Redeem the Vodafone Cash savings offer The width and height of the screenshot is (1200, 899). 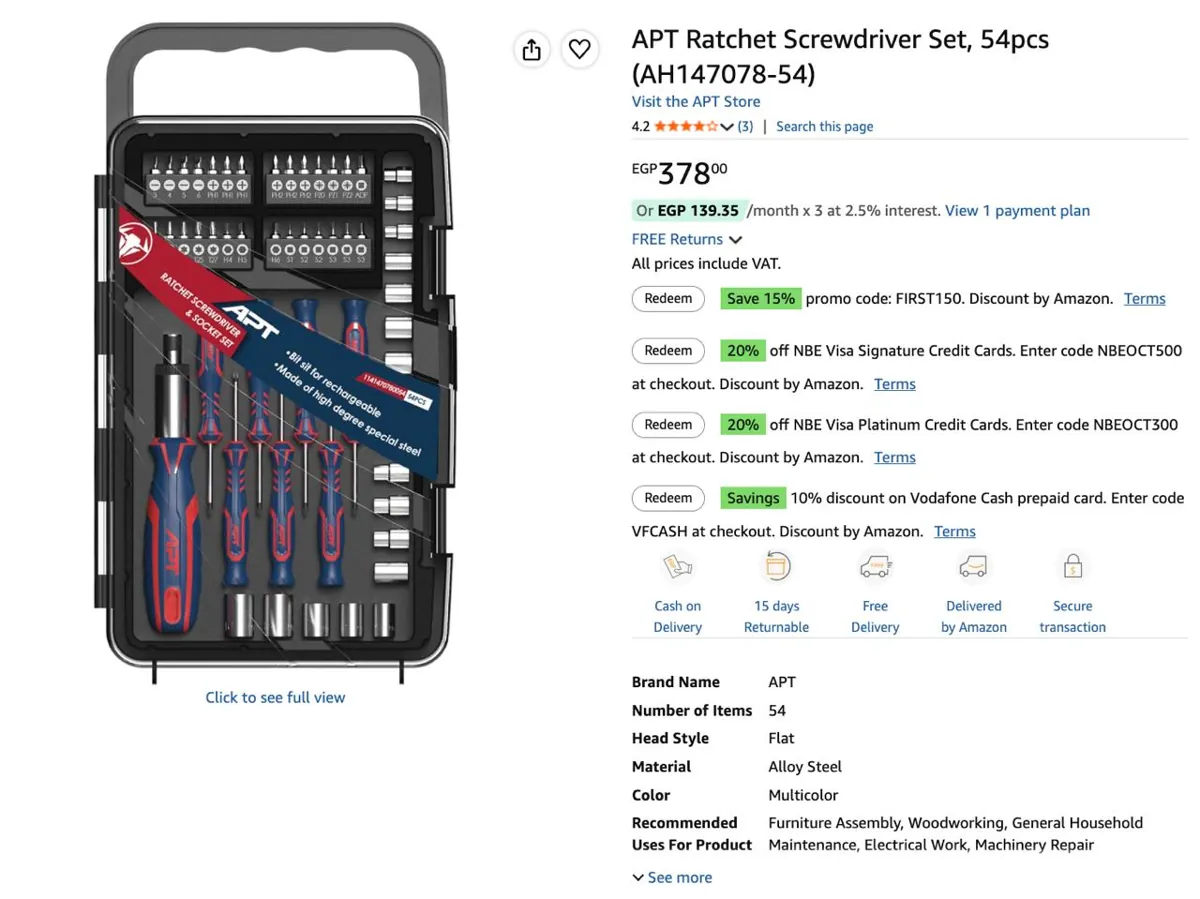(x=668, y=498)
